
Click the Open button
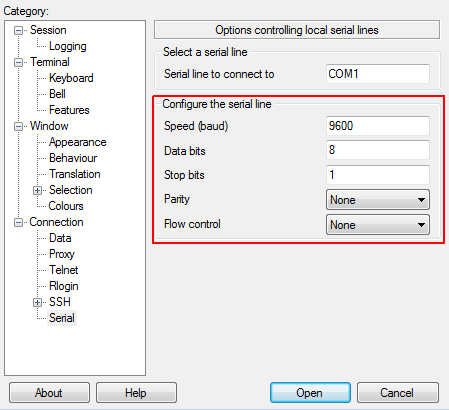point(310,393)
